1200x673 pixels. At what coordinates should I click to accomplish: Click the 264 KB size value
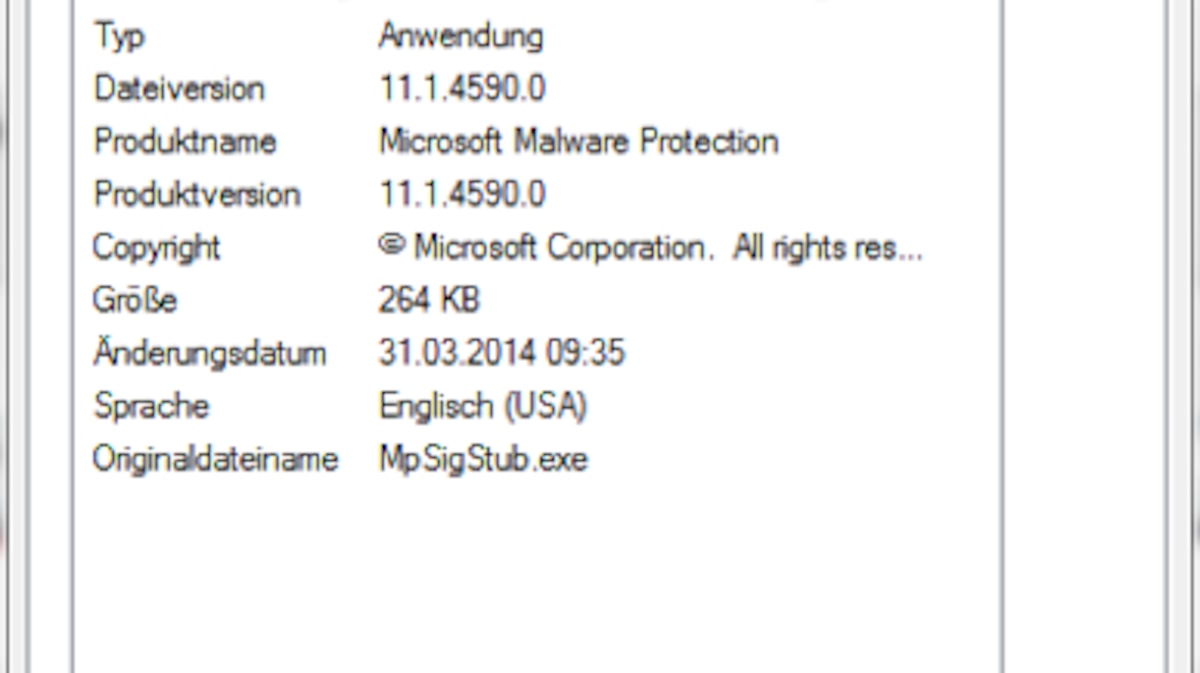point(429,300)
